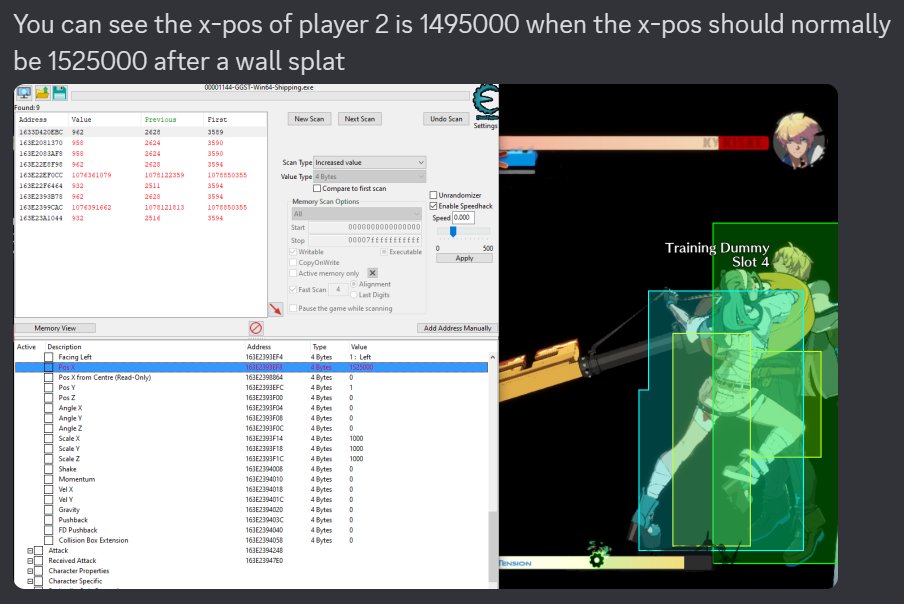Select the Alignment radio button
904x604 pixels.
(353, 284)
